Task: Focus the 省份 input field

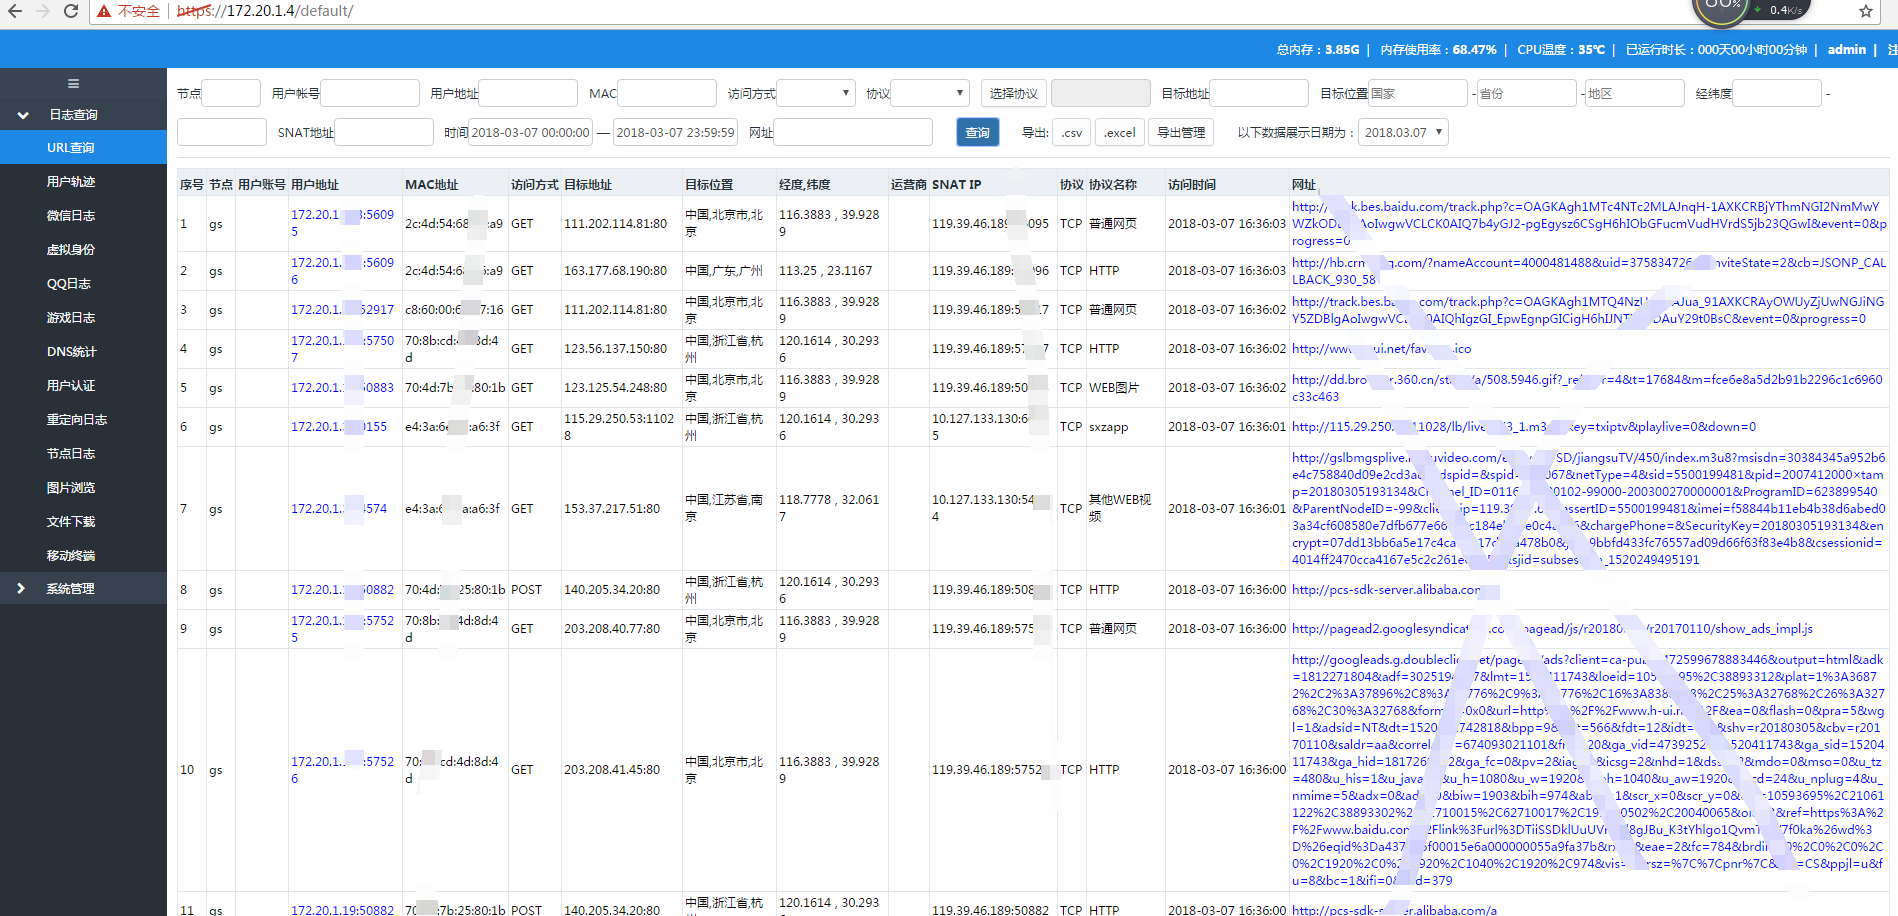Action: click(1527, 93)
